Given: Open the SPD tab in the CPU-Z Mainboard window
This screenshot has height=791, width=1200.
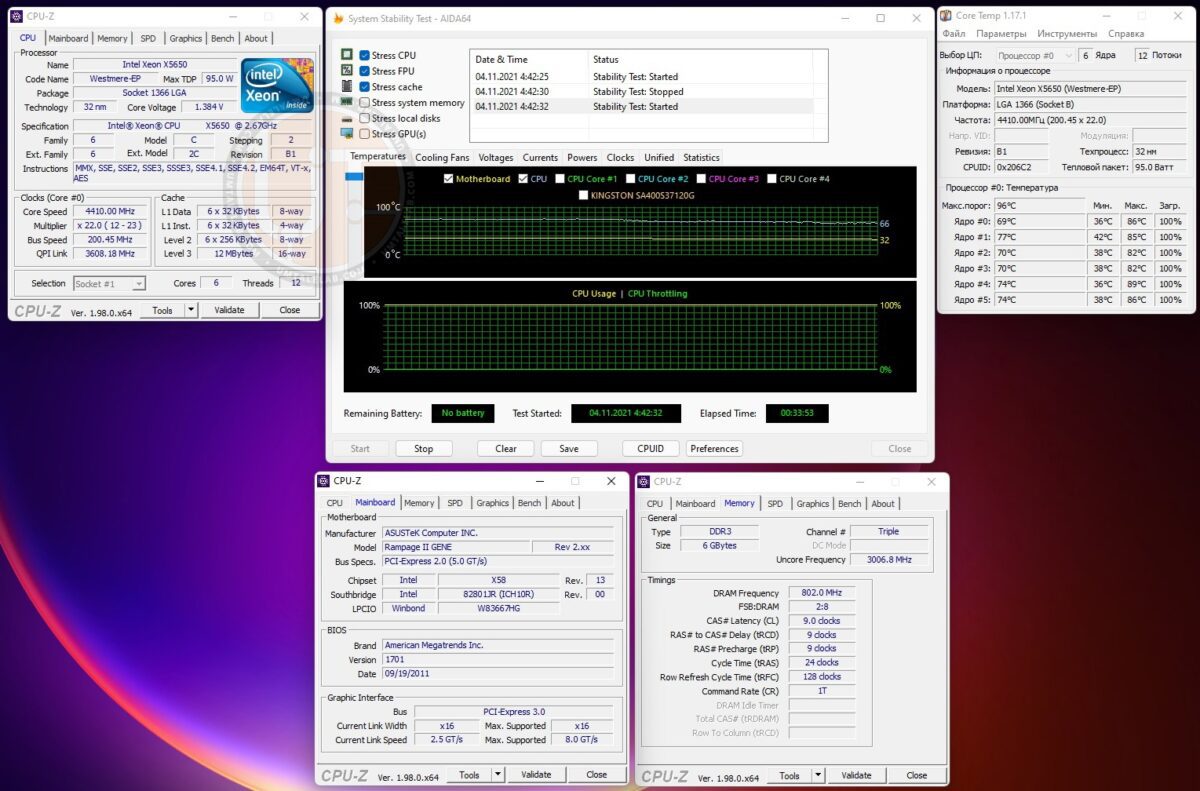Looking at the screenshot, I should (x=455, y=503).
